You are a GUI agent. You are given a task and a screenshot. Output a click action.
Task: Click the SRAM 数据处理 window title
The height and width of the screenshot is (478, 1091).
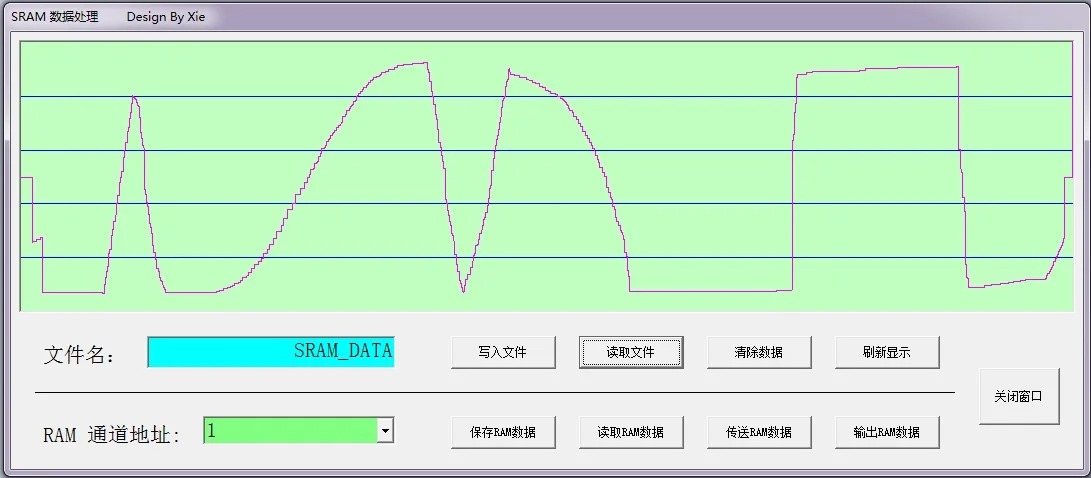[55, 17]
